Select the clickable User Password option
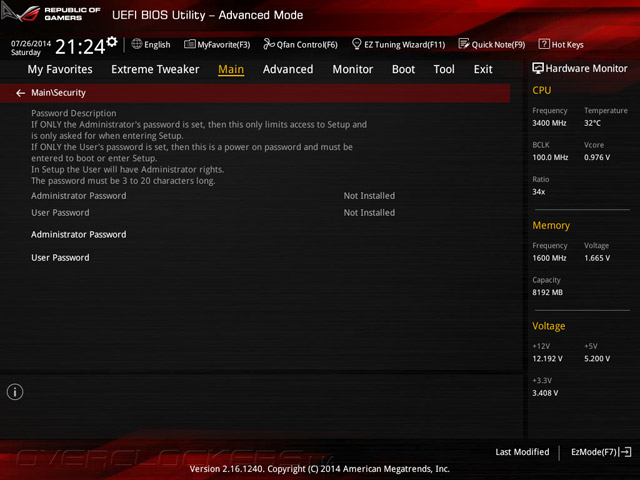Screen dimensions: 640x480 60,258
